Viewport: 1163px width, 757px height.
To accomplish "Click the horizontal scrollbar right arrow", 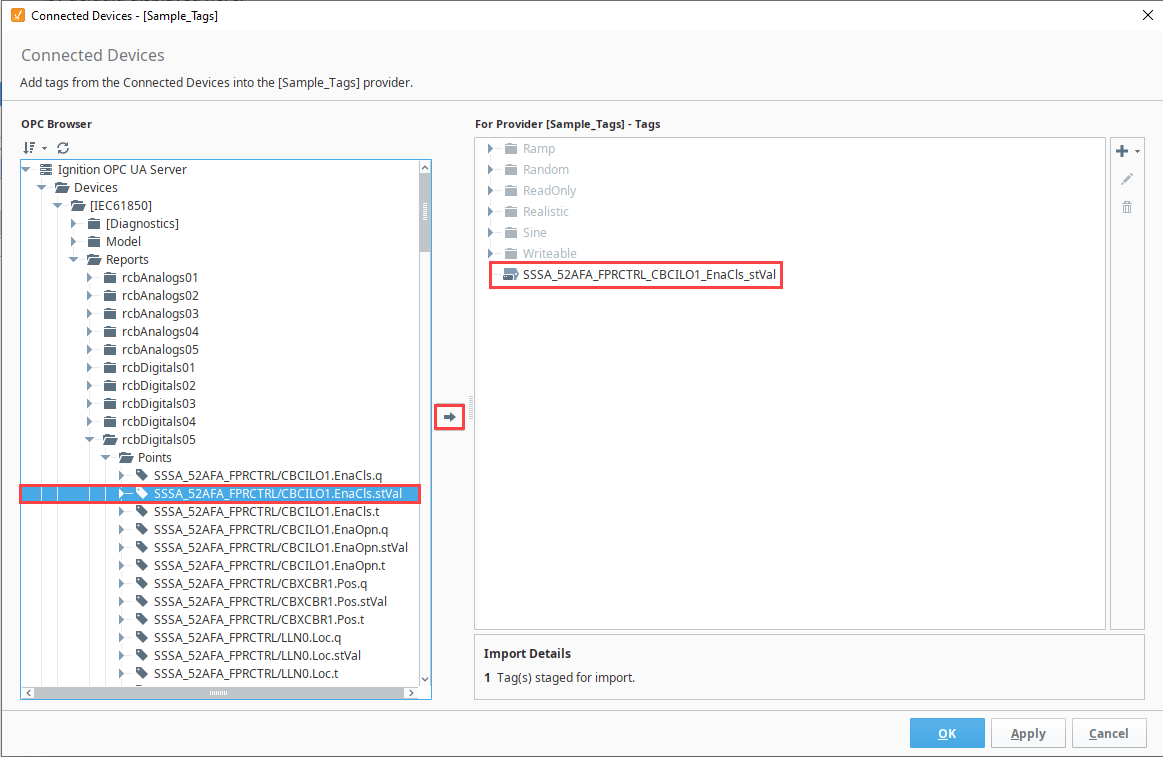I will tap(411, 692).
